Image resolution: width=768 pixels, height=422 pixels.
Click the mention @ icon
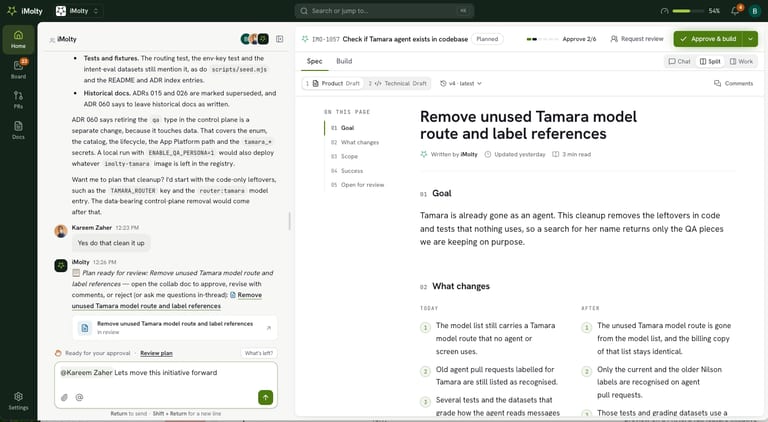click(79, 398)
